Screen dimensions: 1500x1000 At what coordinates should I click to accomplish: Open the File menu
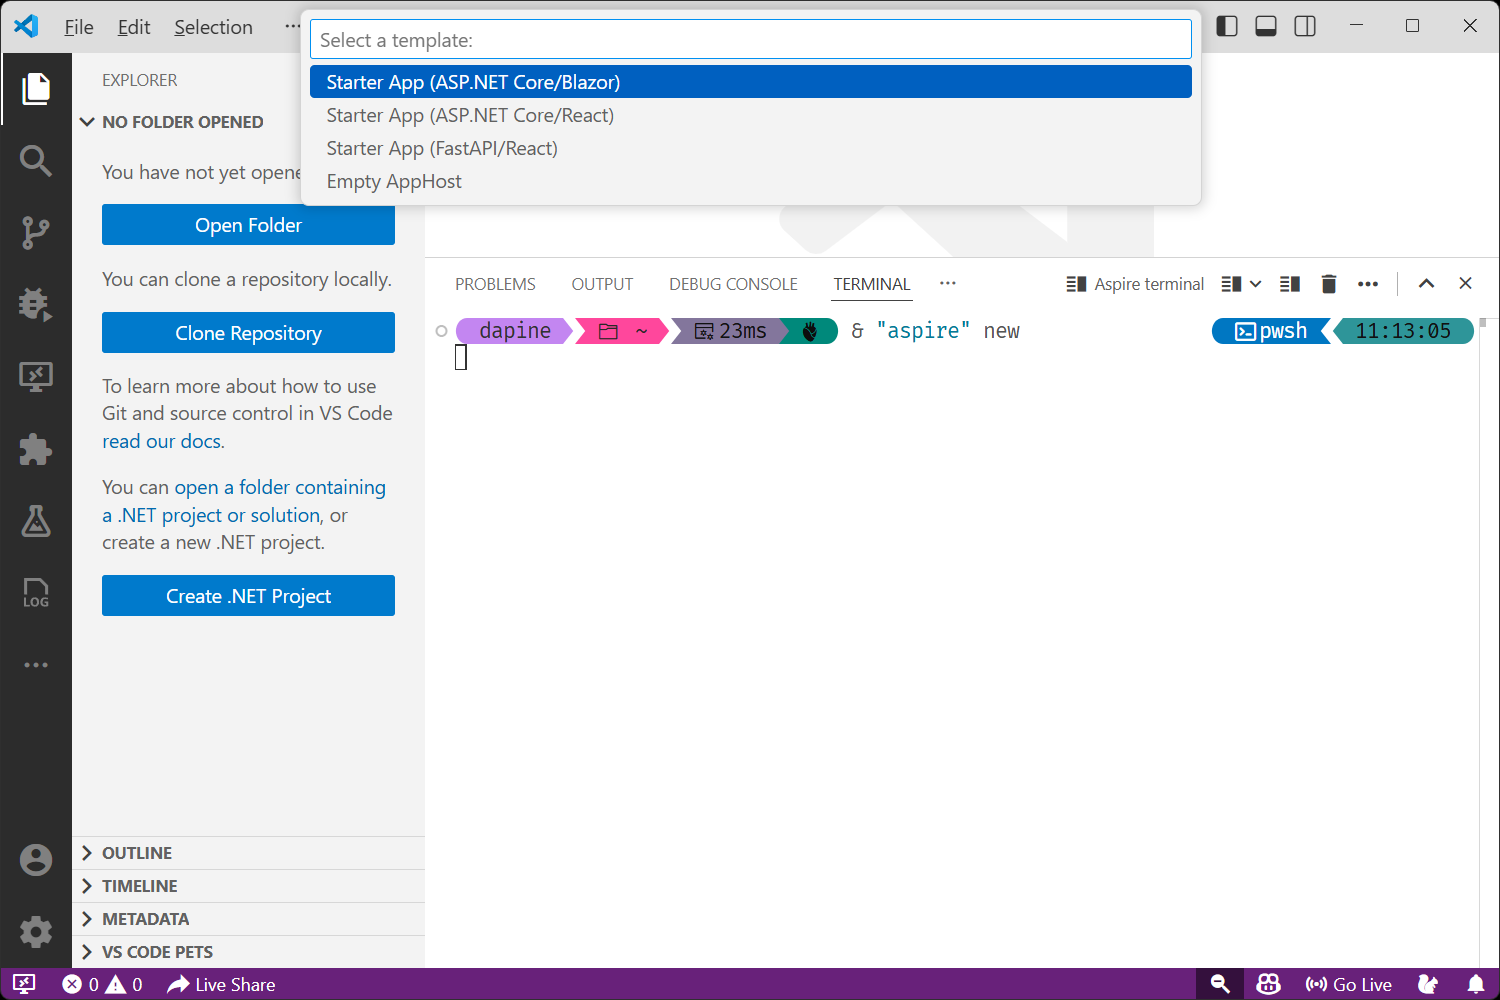[x=78, y=27]
